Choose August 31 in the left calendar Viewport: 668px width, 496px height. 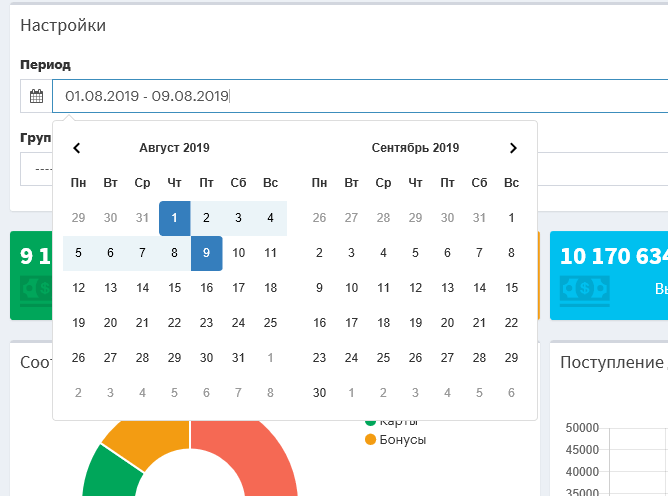coord(238,358)
